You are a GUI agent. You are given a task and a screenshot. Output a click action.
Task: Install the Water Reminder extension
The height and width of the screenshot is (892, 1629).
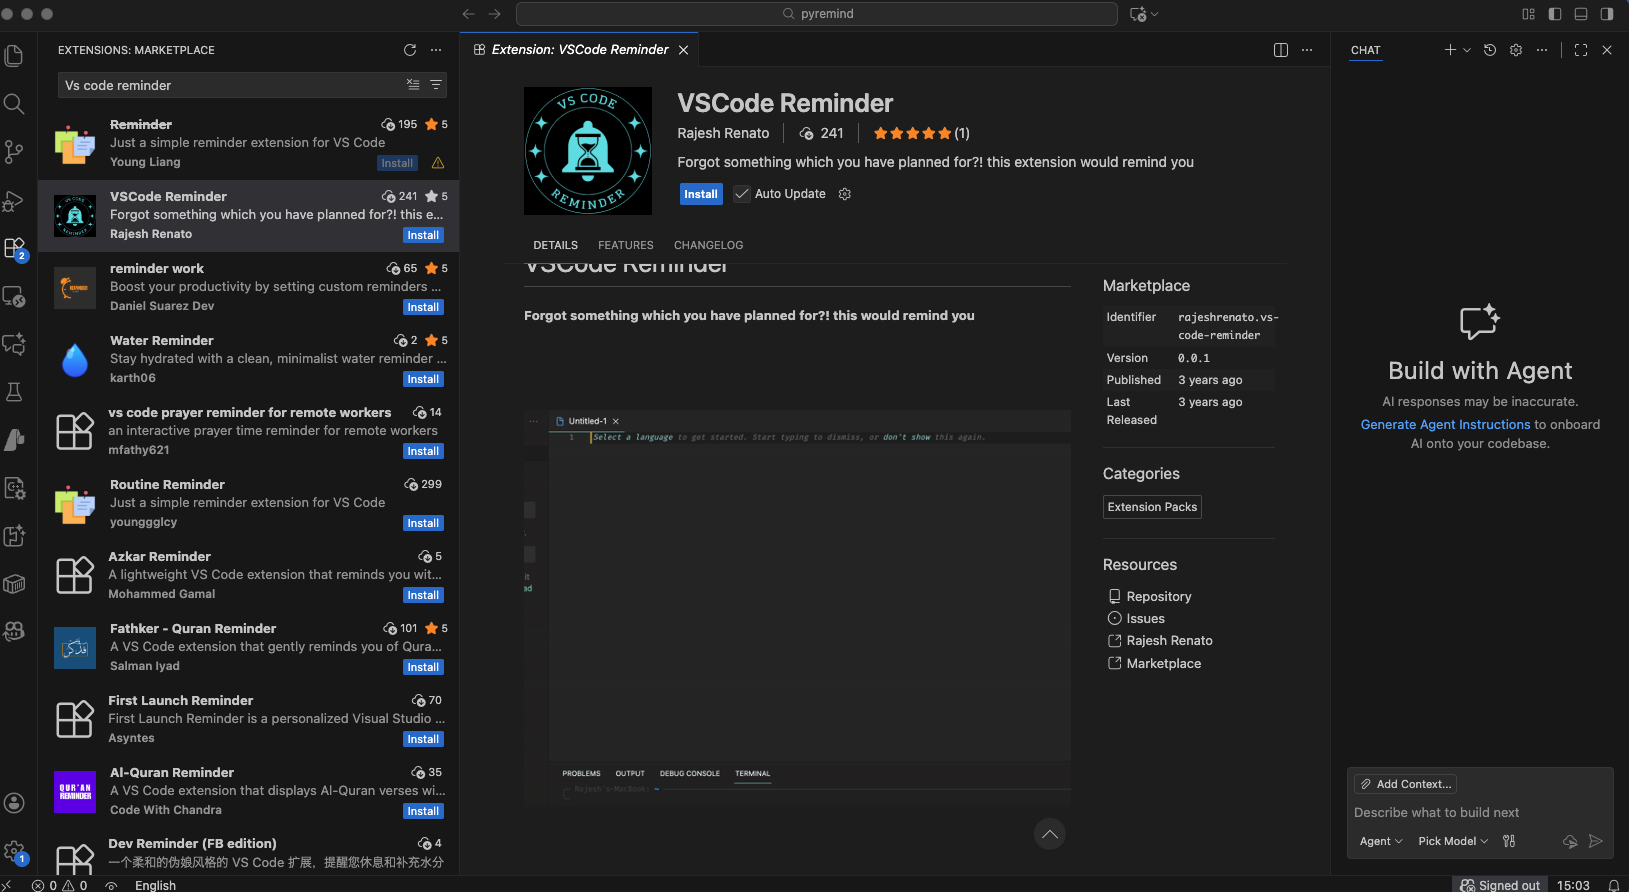click(423, 379)
